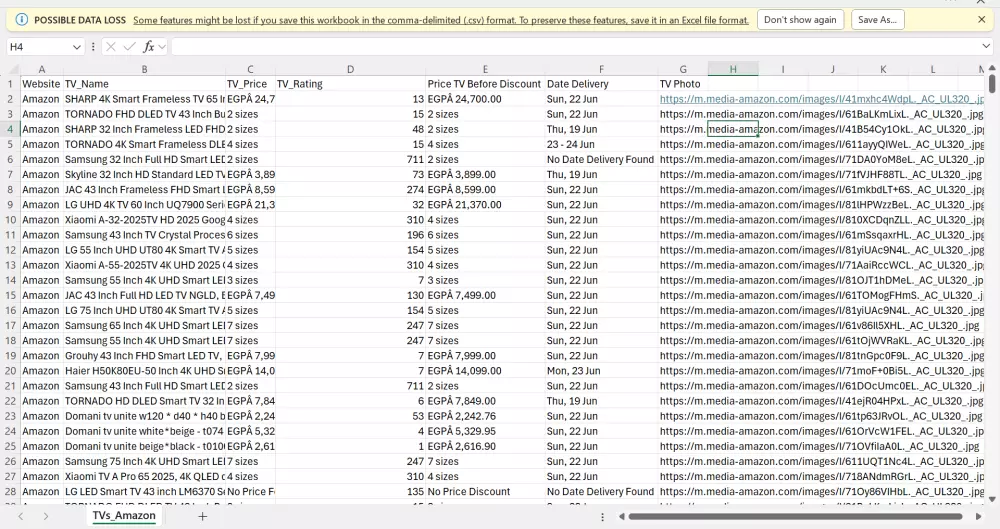Select the TV_Rating header cell
The image size is (1000, 529).
[x=350, y=84]
